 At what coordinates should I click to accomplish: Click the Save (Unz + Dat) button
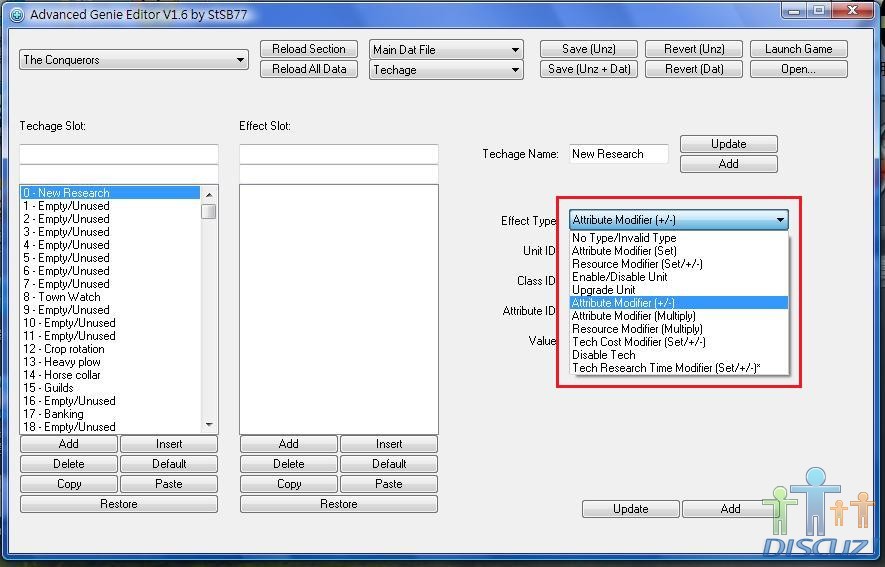[x=589, y=70]
